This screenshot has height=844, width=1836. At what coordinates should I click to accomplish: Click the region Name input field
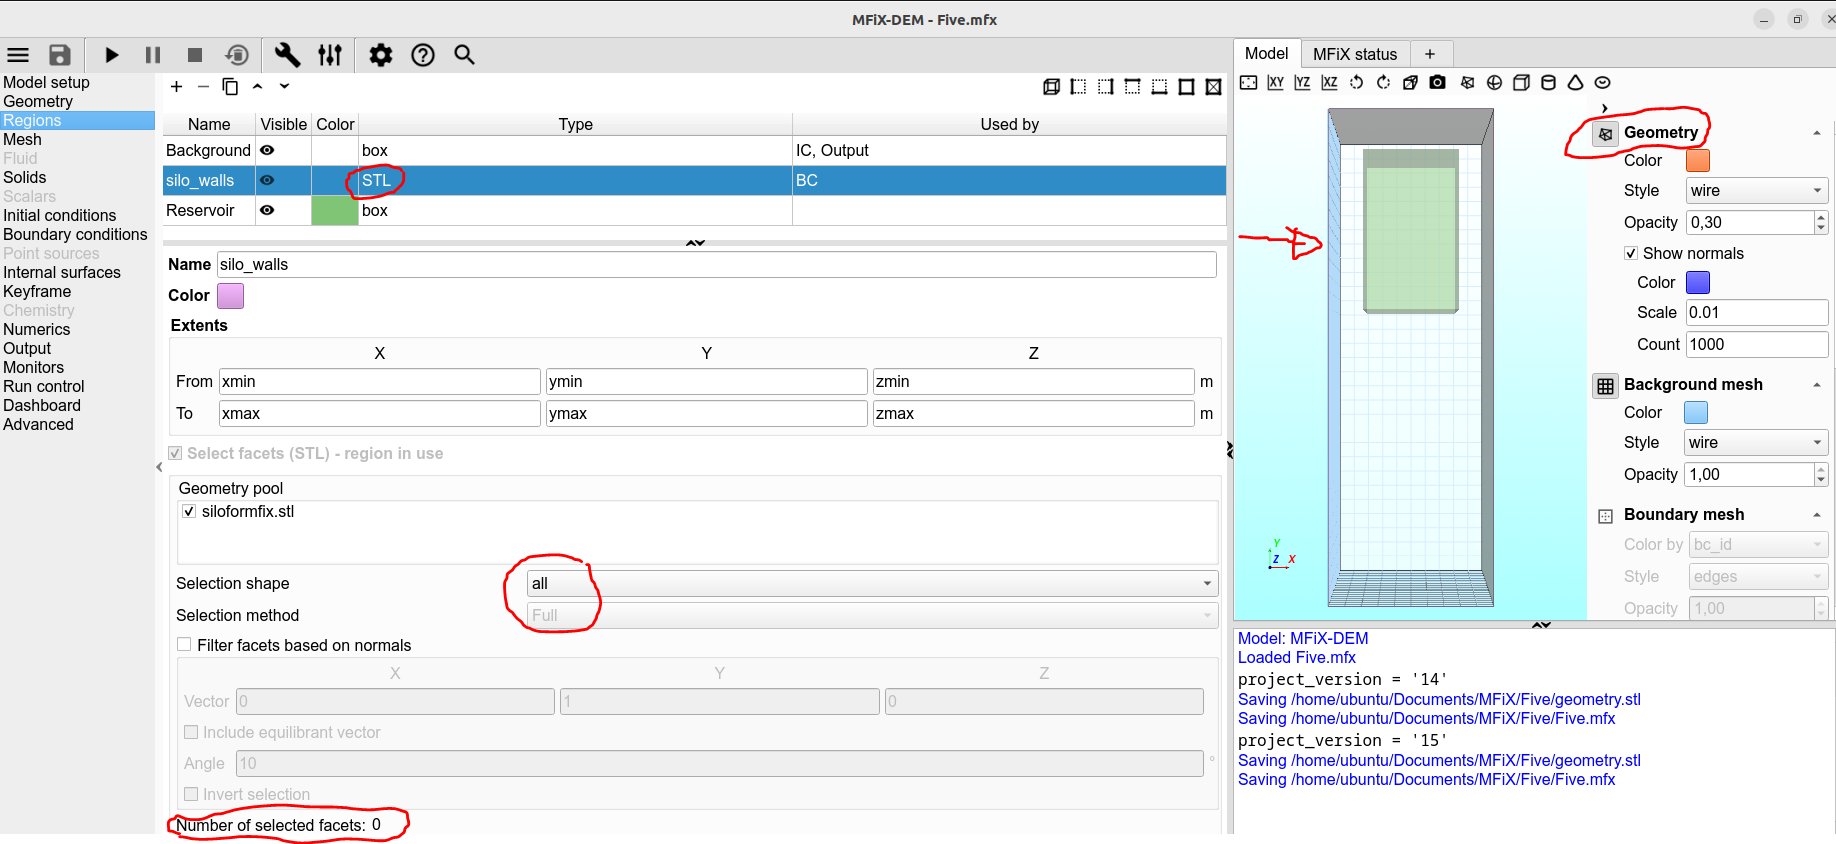point(715,265)
